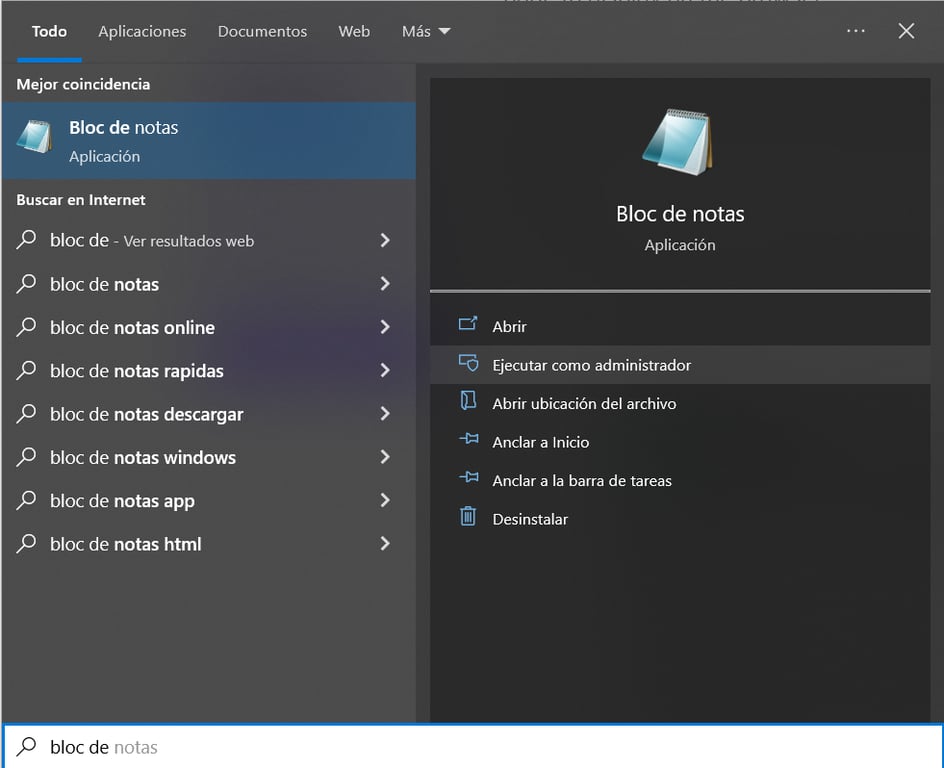Switch to the Aplicaciones tab
The width and height of the screenshot is (944, 768).
click(x=141, y=31)
